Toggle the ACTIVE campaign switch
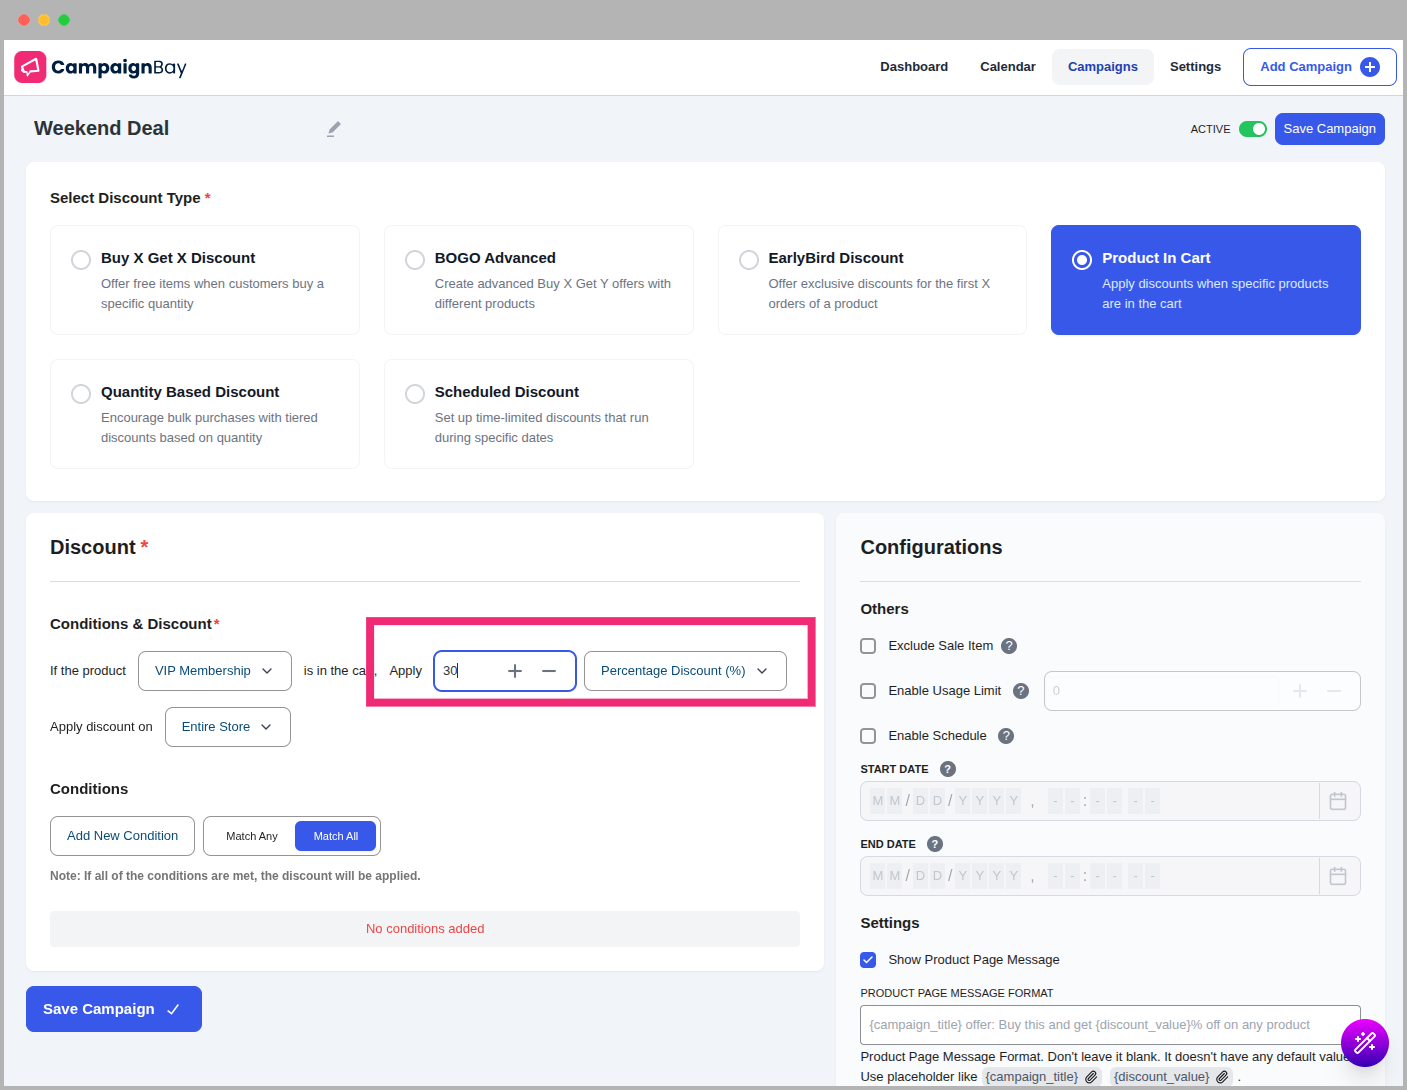 coord(1252,129)
